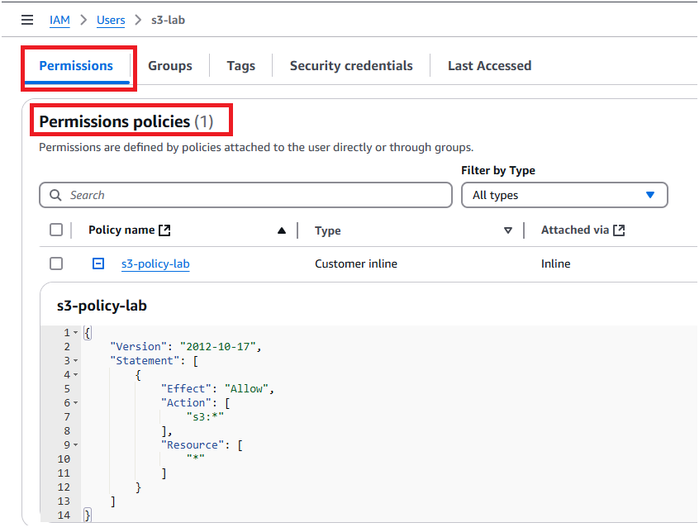Go to Users breadcrumb link
Image resolution: width=699 pixels, height=527 pixels.
point(111,20)
